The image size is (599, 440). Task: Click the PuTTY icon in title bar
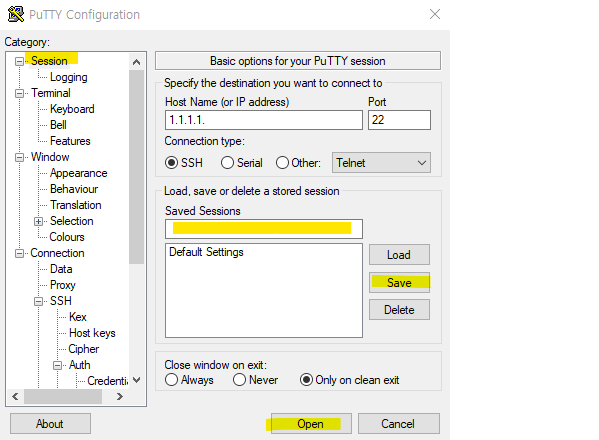[x=16, y=15]
